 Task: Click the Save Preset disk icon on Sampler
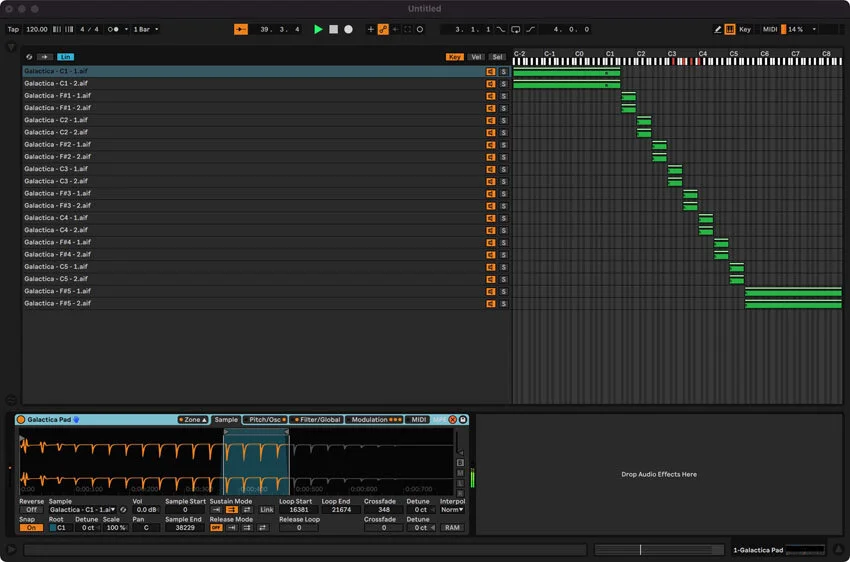463,419
